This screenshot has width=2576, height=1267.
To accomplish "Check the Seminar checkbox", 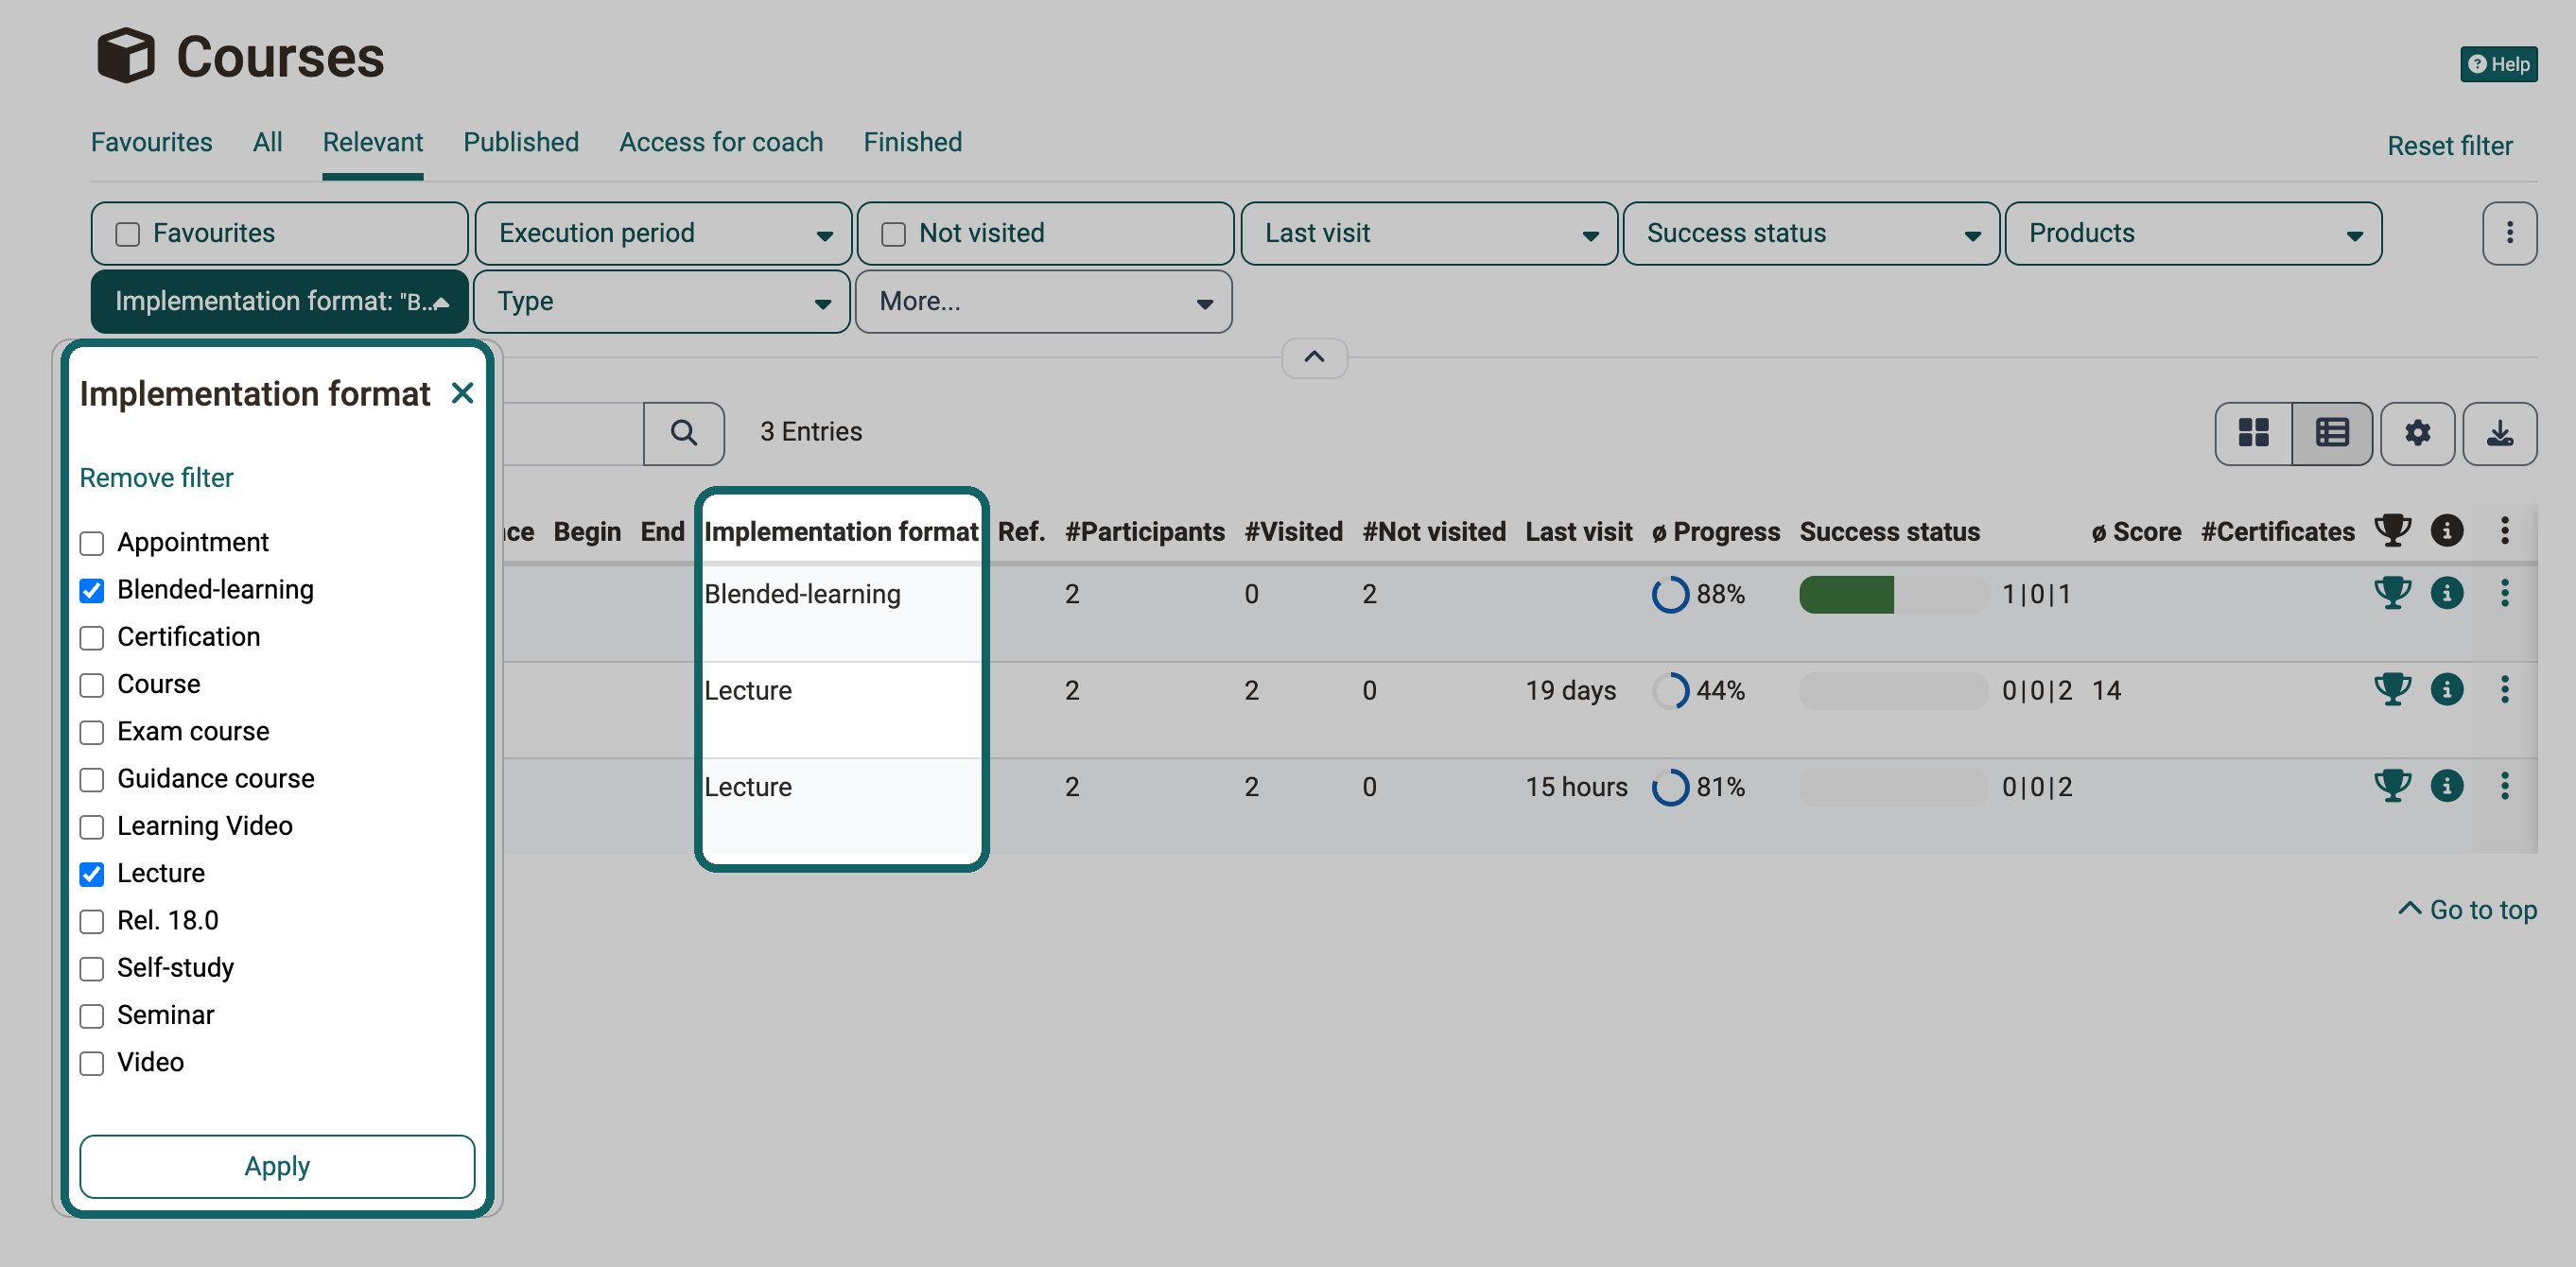I will coord(92,1016).
